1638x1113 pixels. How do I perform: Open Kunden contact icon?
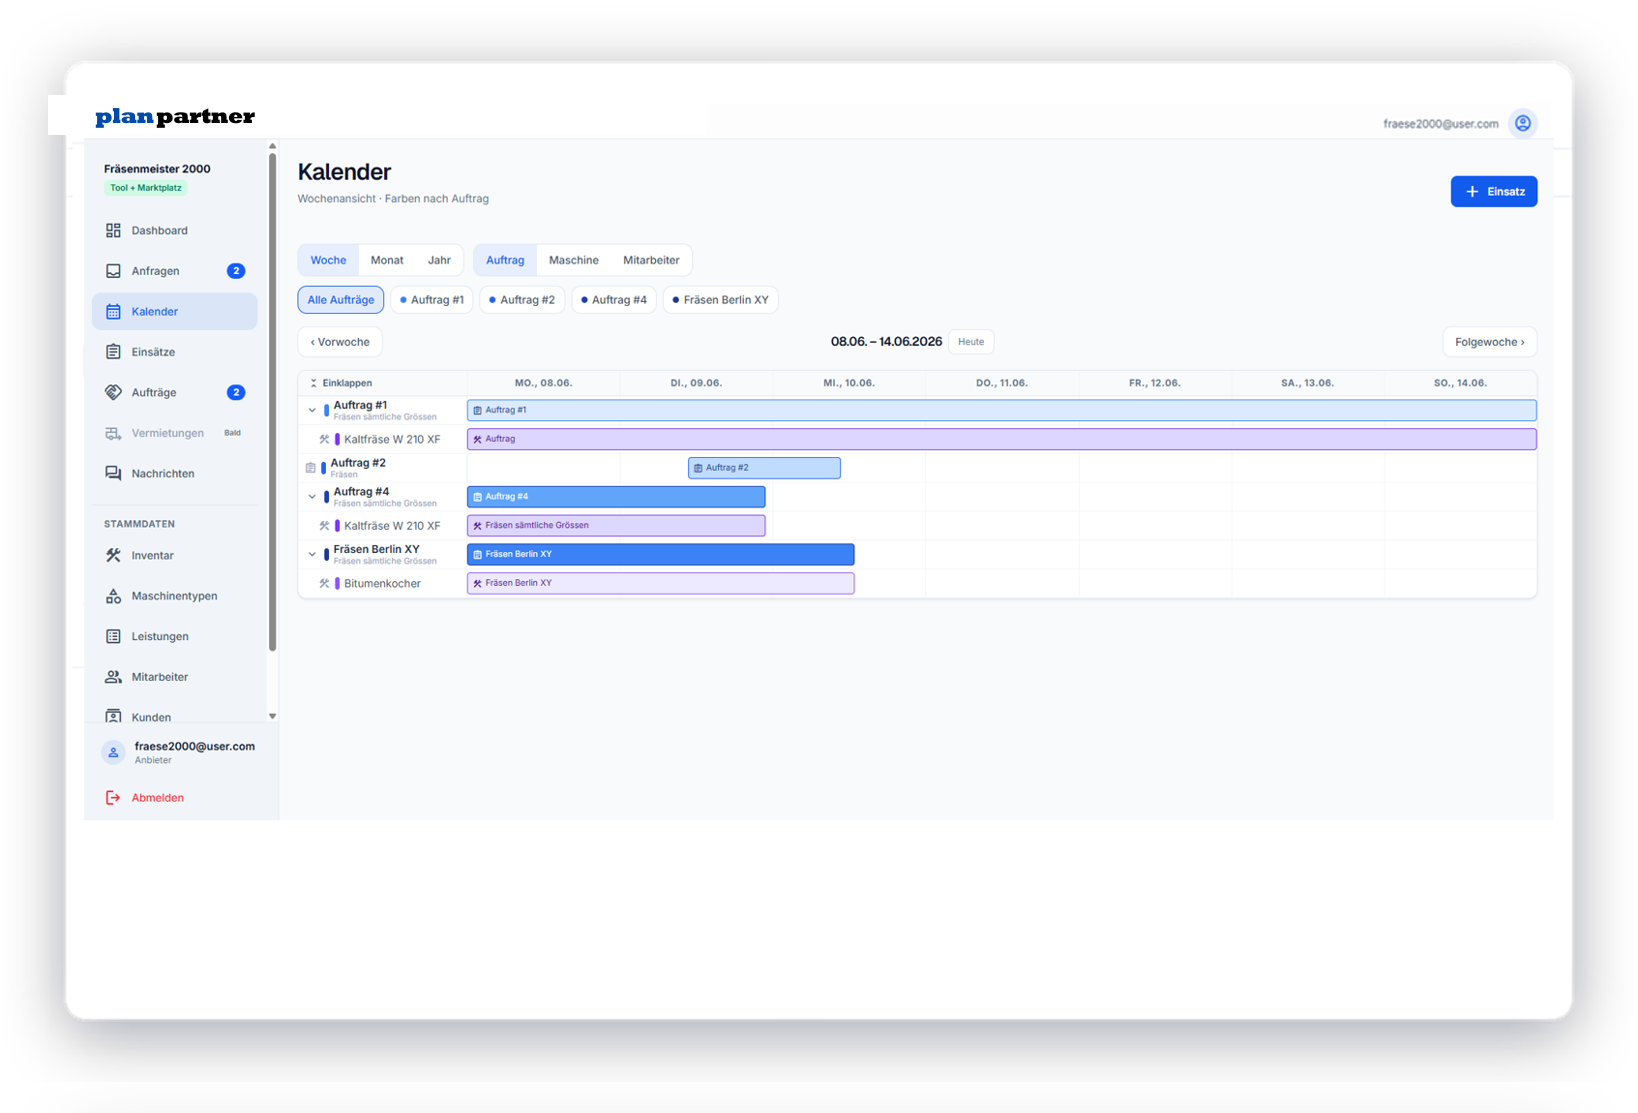click(x=113, y=716)
